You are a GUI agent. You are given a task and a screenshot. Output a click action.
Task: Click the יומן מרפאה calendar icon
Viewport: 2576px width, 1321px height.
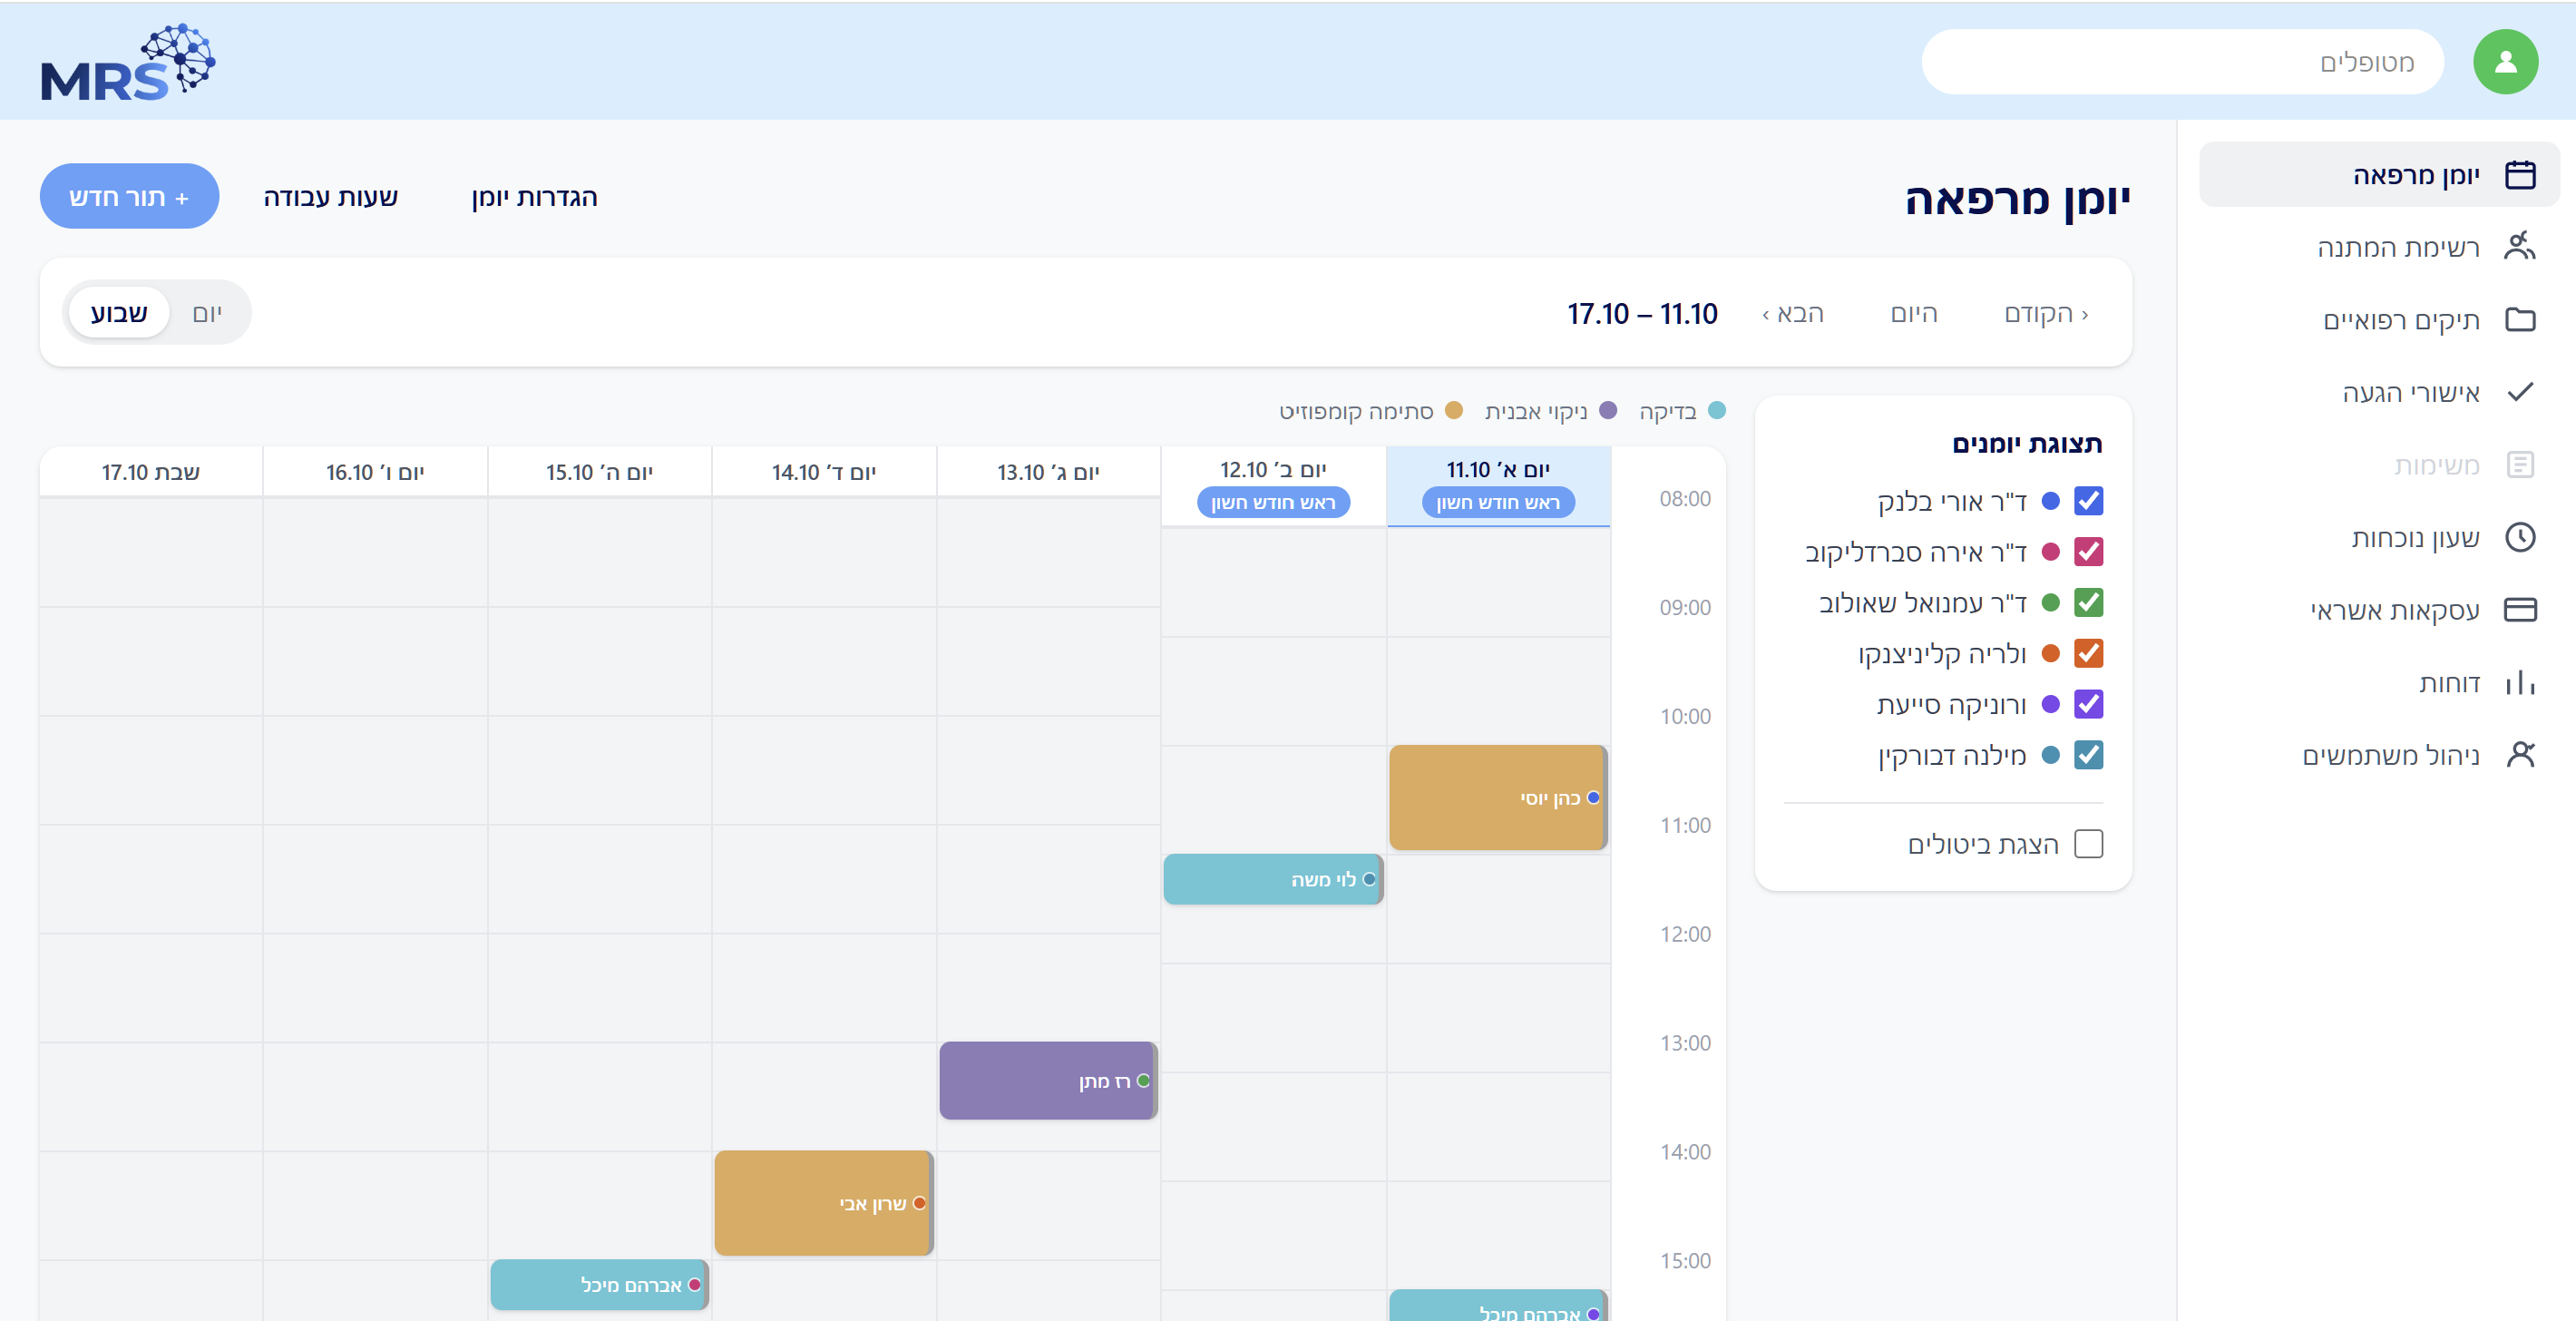tap(2520, 175)
